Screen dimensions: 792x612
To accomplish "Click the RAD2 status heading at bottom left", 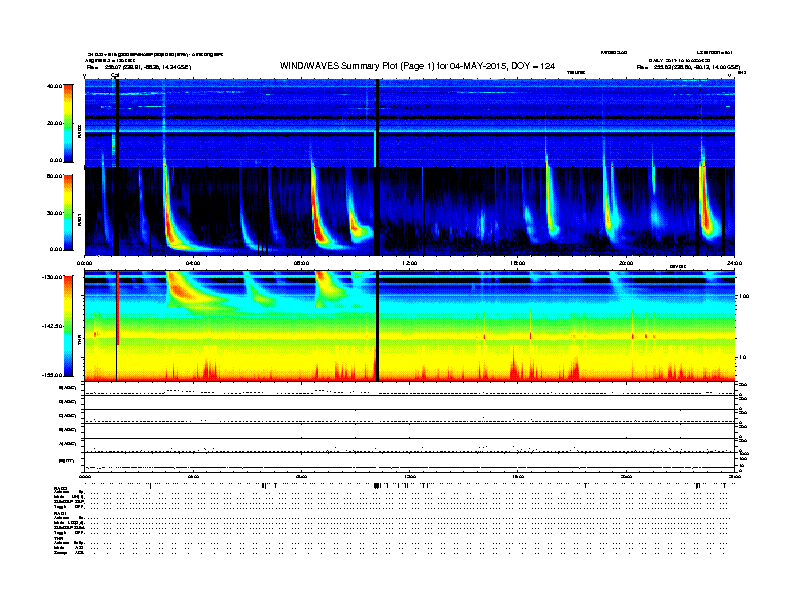I will click(60, 489).
